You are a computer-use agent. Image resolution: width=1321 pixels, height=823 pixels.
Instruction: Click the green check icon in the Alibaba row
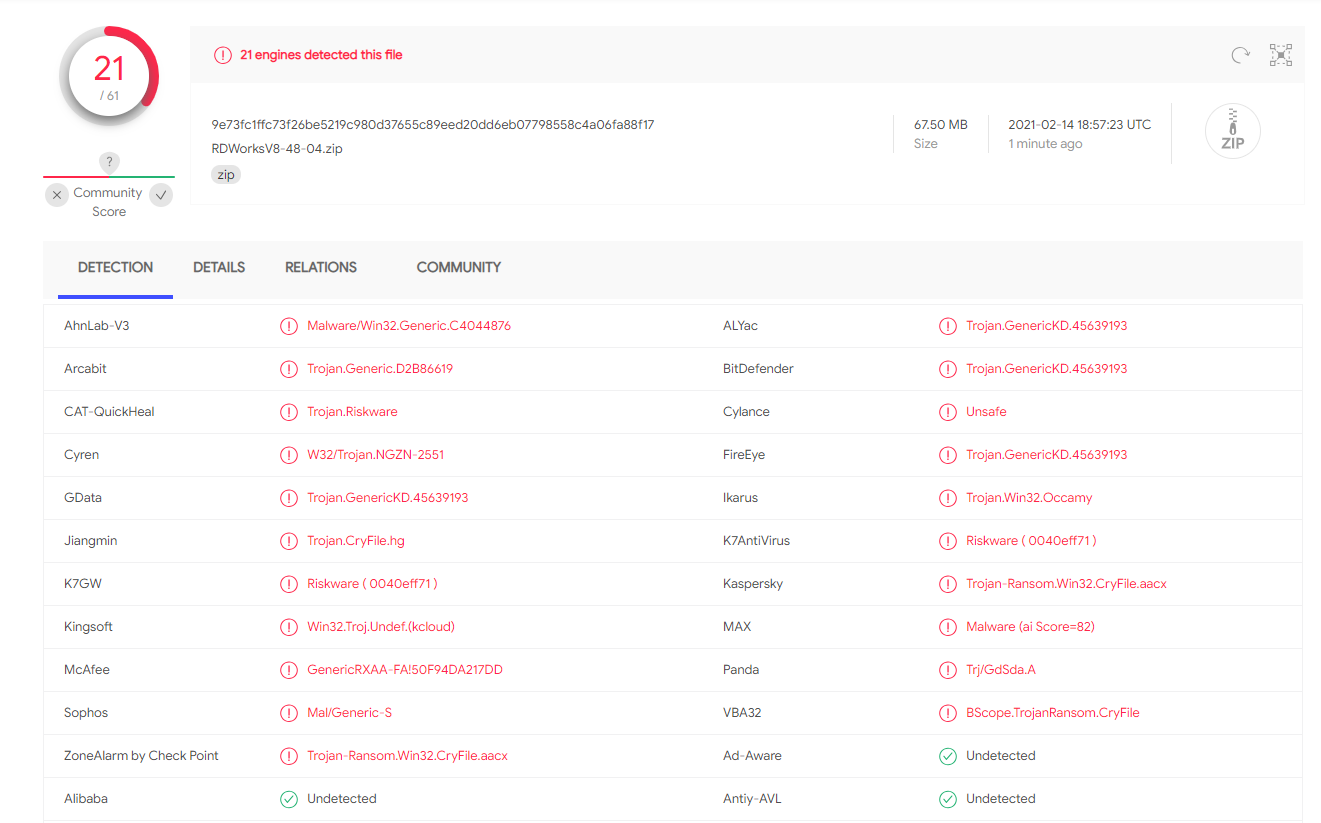pyautogui.click(x=289, y=799)
